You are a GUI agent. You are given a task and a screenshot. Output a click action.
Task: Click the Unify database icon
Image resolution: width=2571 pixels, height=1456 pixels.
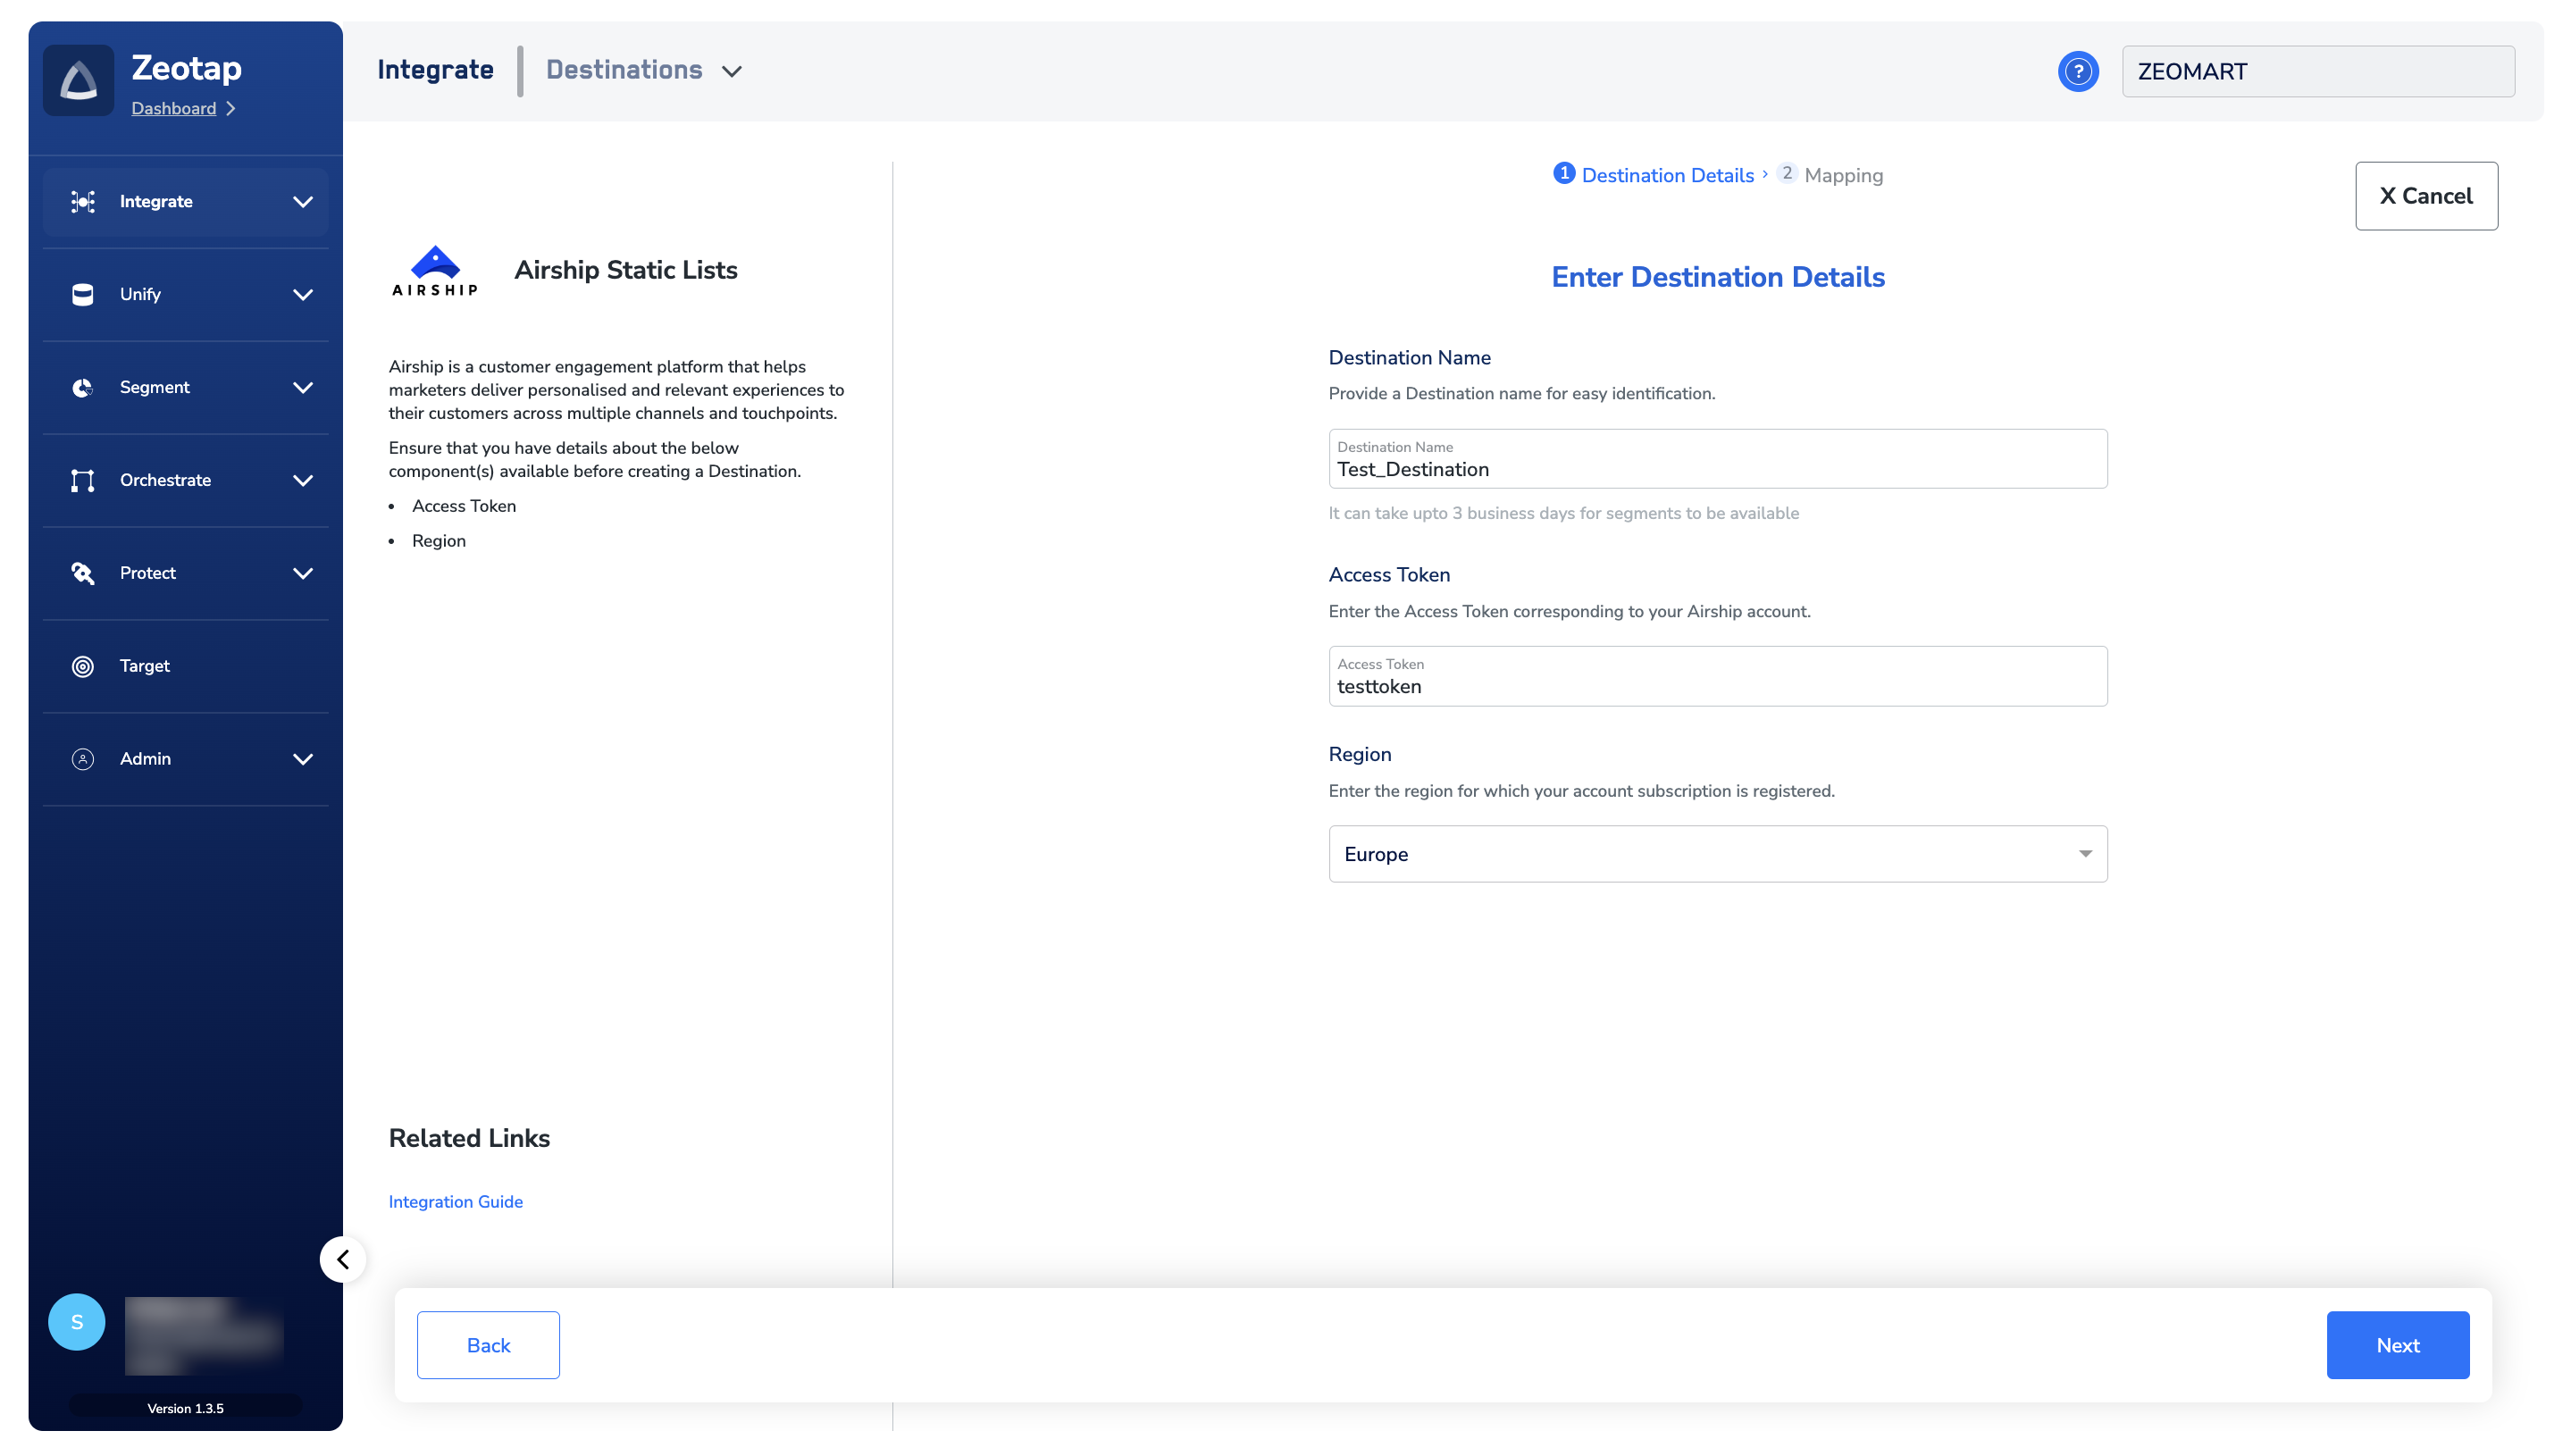pyautogui.click(x=83, y=294)
